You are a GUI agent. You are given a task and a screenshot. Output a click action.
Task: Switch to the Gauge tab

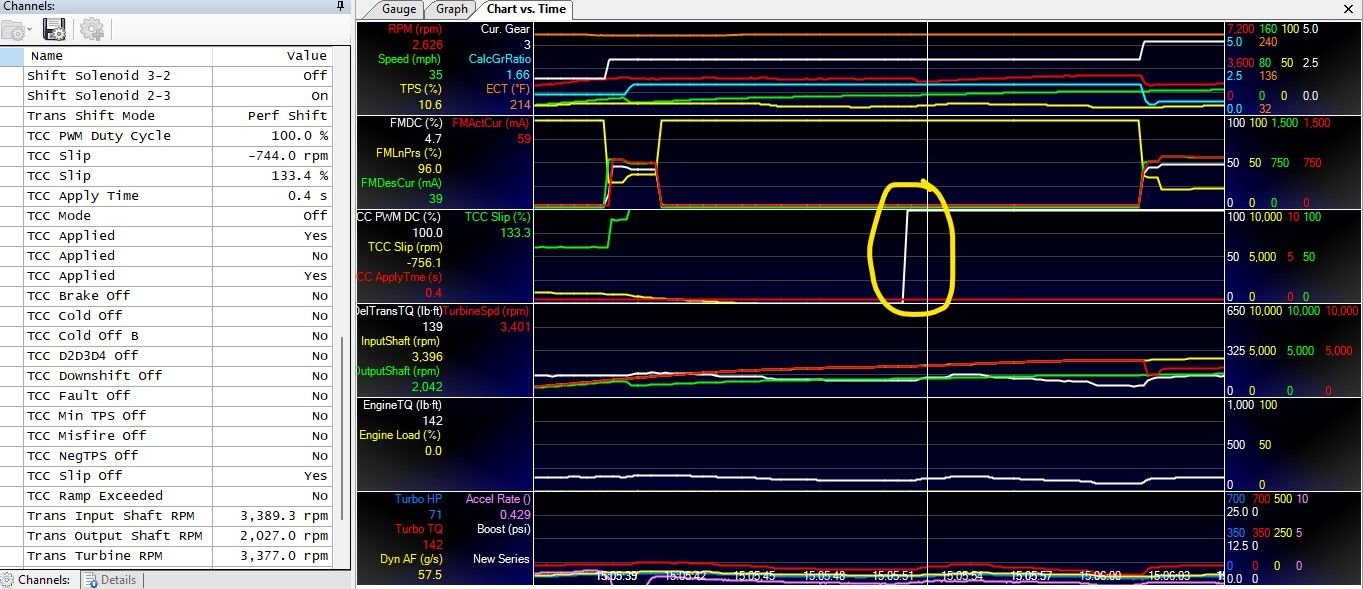(x=399, y=9)
